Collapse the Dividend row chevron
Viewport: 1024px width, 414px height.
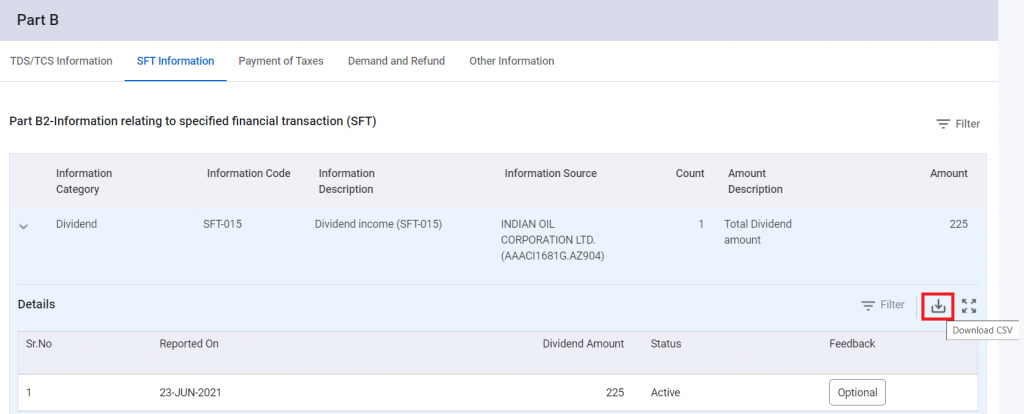click(x=24, y=227)
